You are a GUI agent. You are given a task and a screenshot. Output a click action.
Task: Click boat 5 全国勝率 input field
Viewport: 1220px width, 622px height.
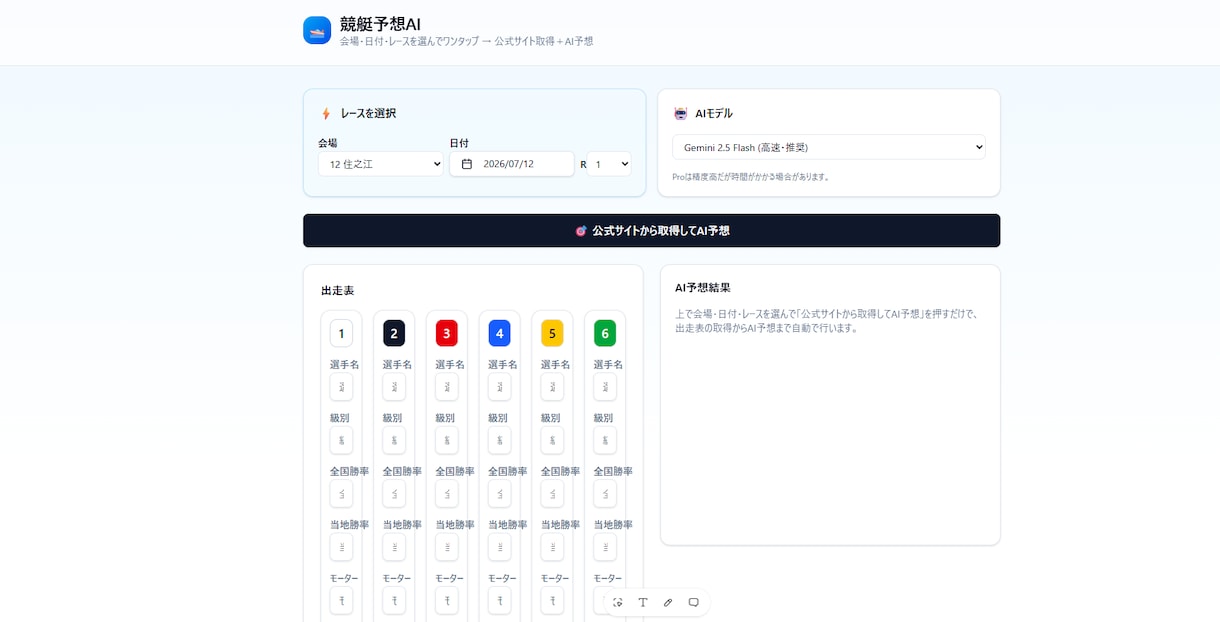pyautogui.click(x=552, y=494)
